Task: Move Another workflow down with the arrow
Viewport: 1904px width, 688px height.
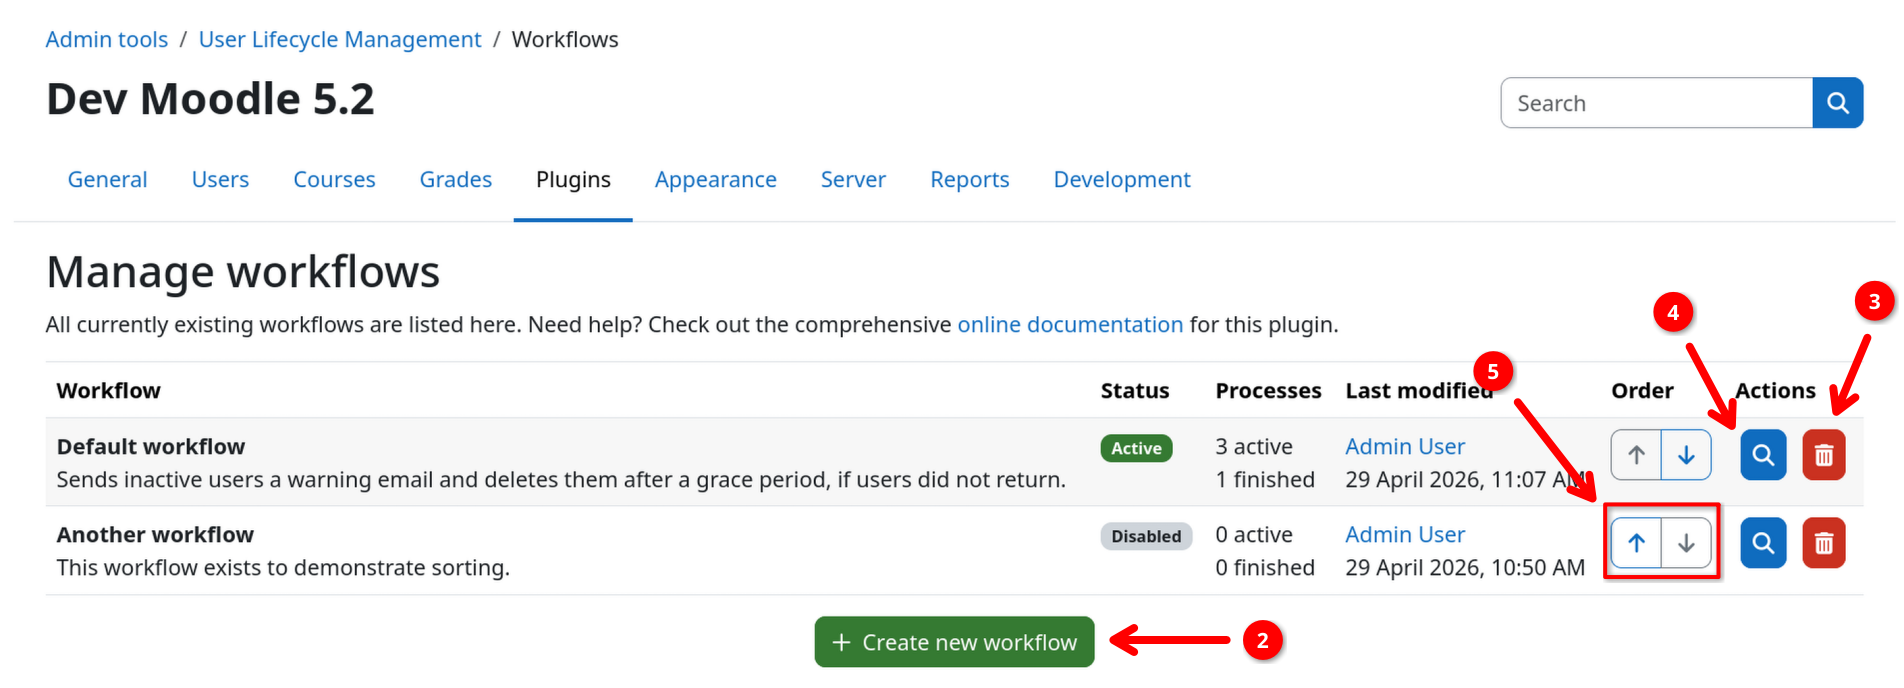Action: [1686, 543]
